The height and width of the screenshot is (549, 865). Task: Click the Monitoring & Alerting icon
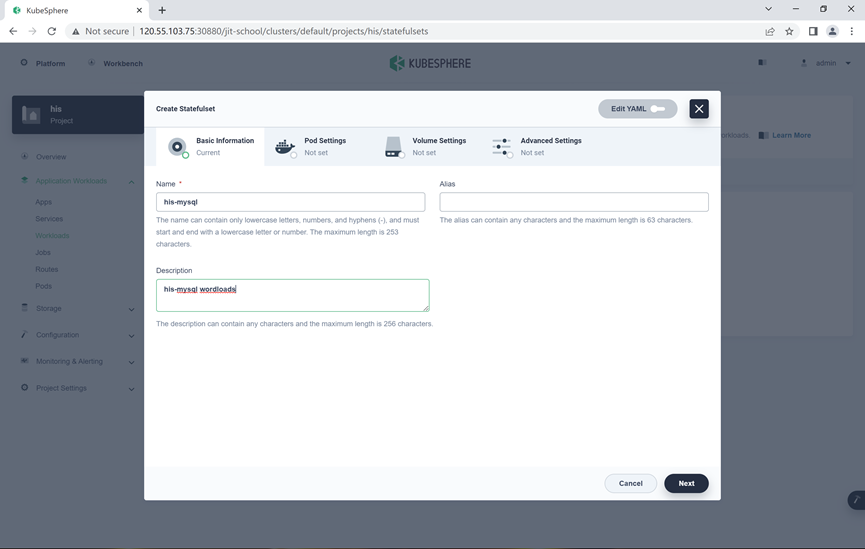tap(24, 360)
